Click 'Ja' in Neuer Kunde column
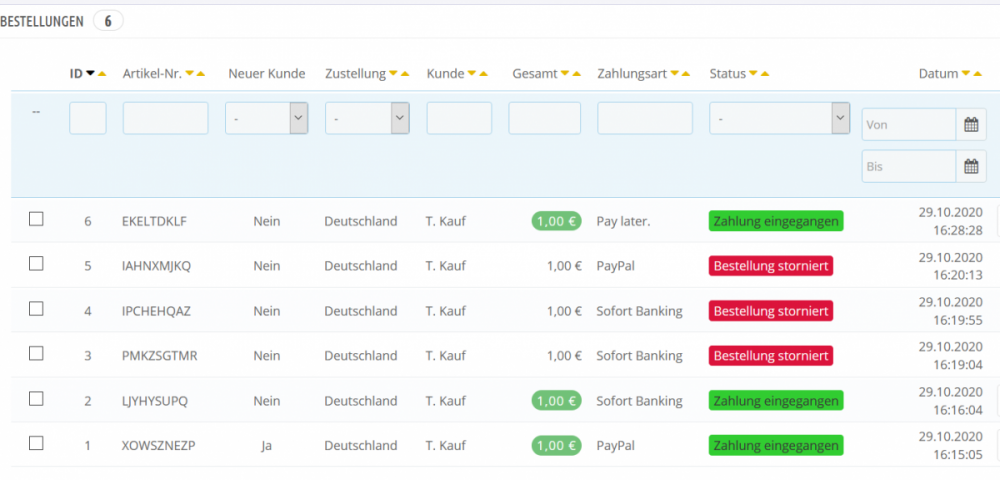Screen dimensions: 1000x480 267,446
